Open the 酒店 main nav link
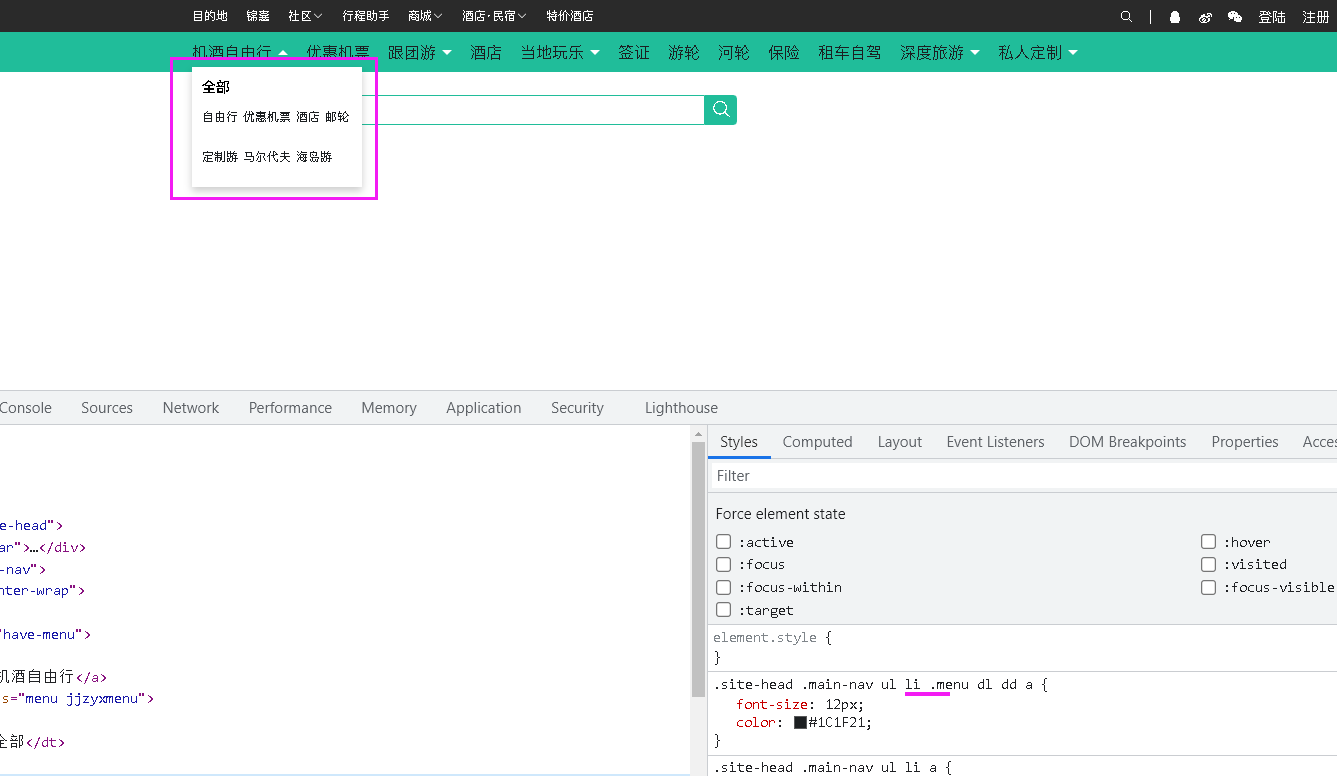The image size is (1337, 776). point(486,53)
